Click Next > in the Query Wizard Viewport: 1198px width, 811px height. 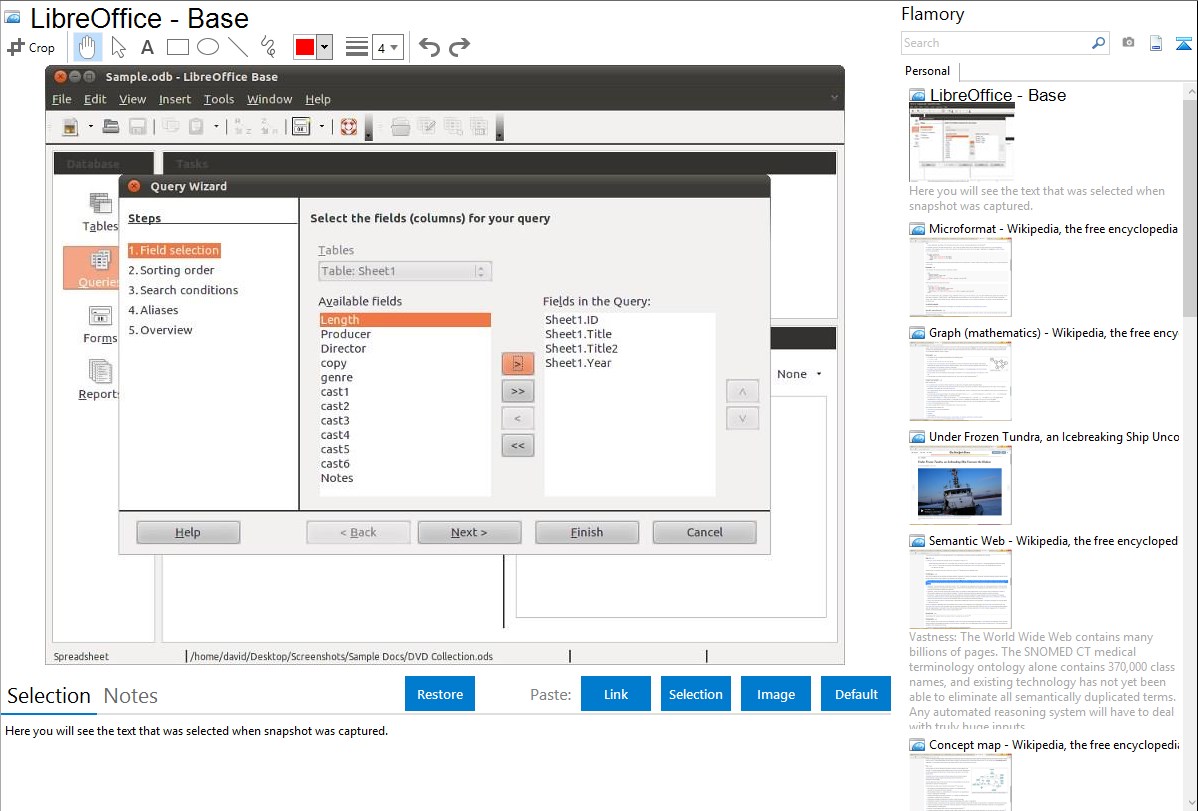point(469,532)
